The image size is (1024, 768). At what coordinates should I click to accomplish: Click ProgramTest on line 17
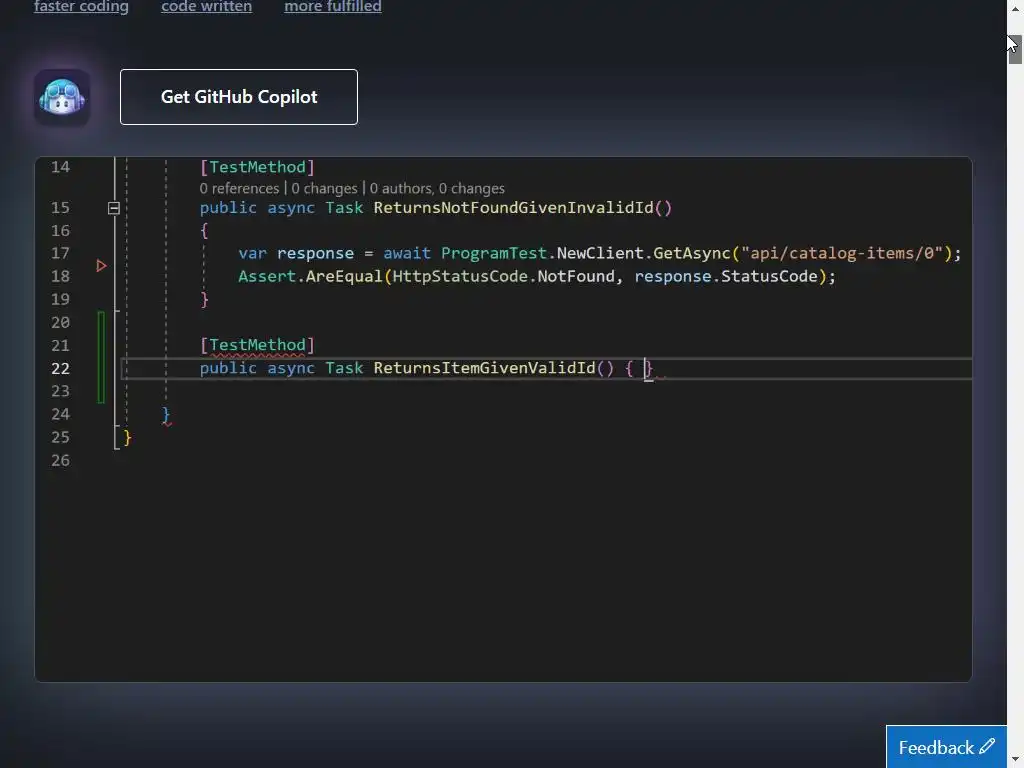(x=494, y=253)
